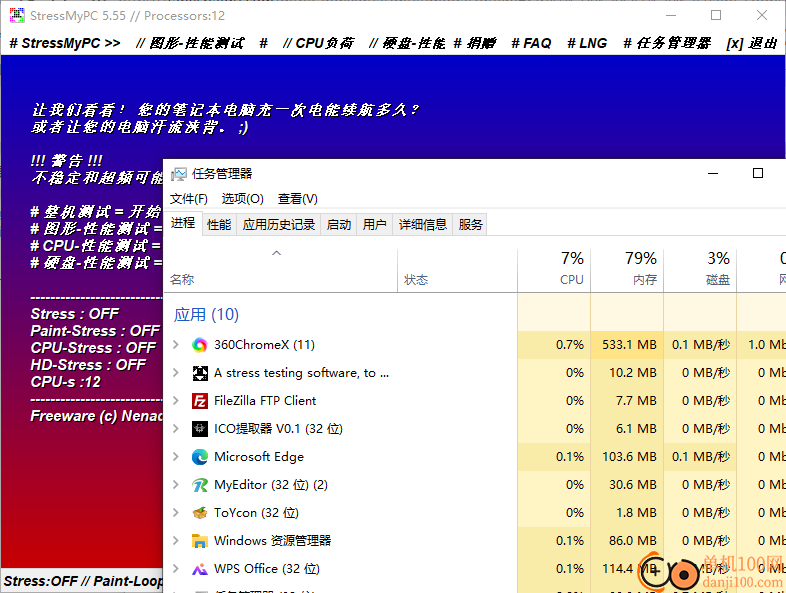Click the Microsoft Edge process icon
The height and width of the screenshot is (593, 786).
[200, 457]
